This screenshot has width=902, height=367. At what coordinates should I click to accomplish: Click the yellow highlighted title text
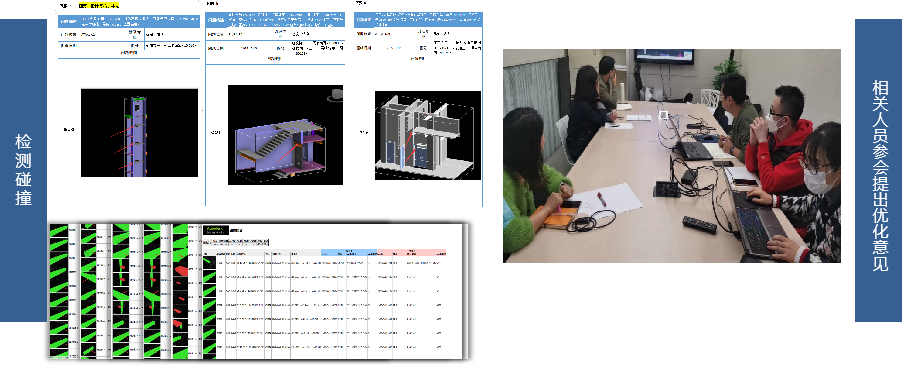99,6
